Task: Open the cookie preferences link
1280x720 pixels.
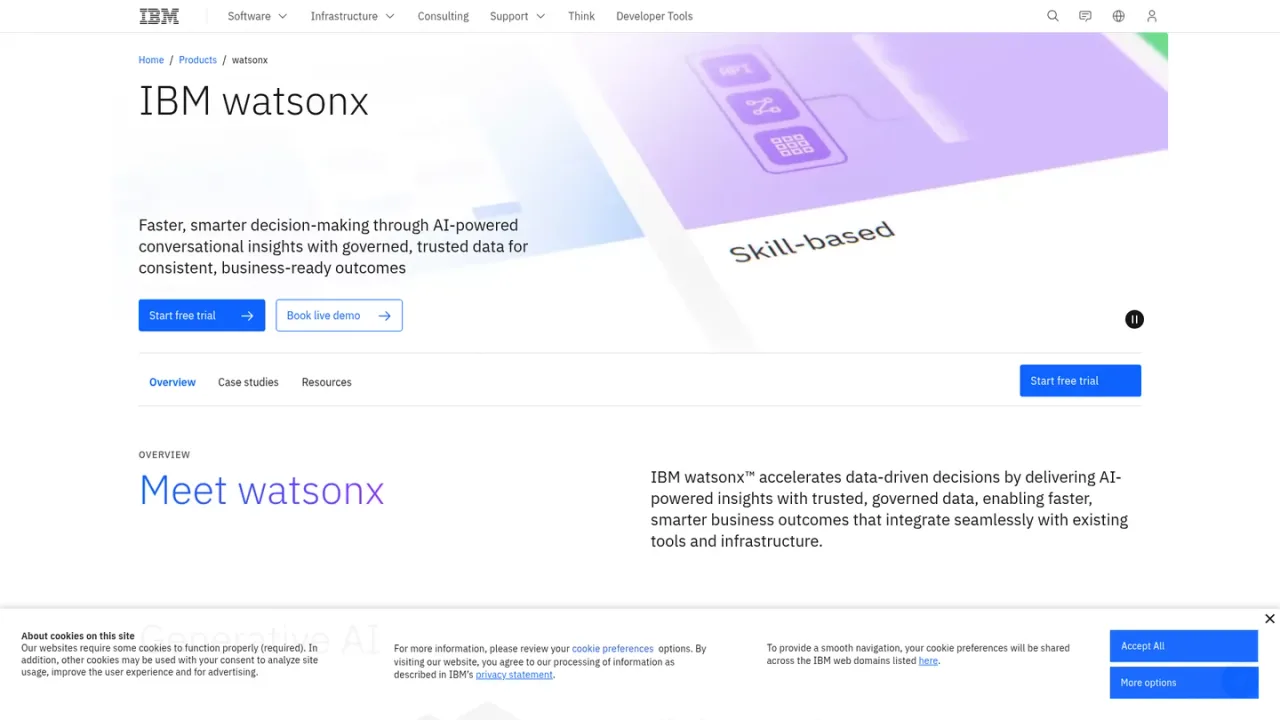Action: coord(612,649)
